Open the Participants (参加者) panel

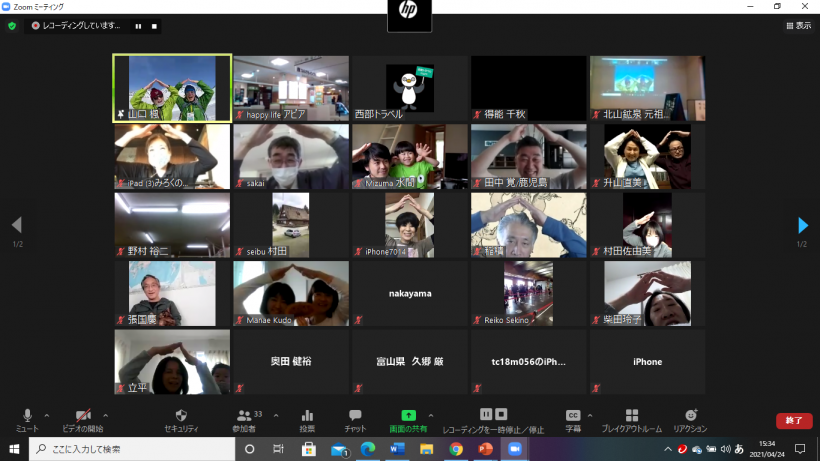coord(244,419)
